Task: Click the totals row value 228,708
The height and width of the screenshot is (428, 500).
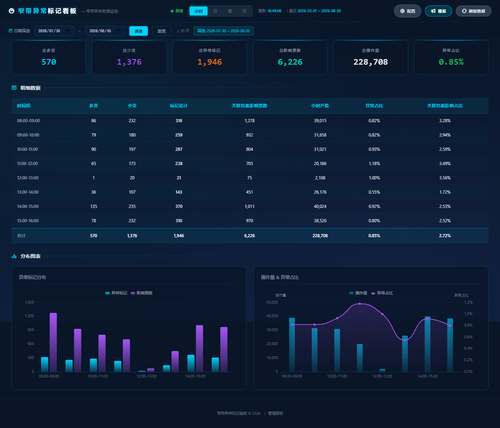Action: pos(320,236)
